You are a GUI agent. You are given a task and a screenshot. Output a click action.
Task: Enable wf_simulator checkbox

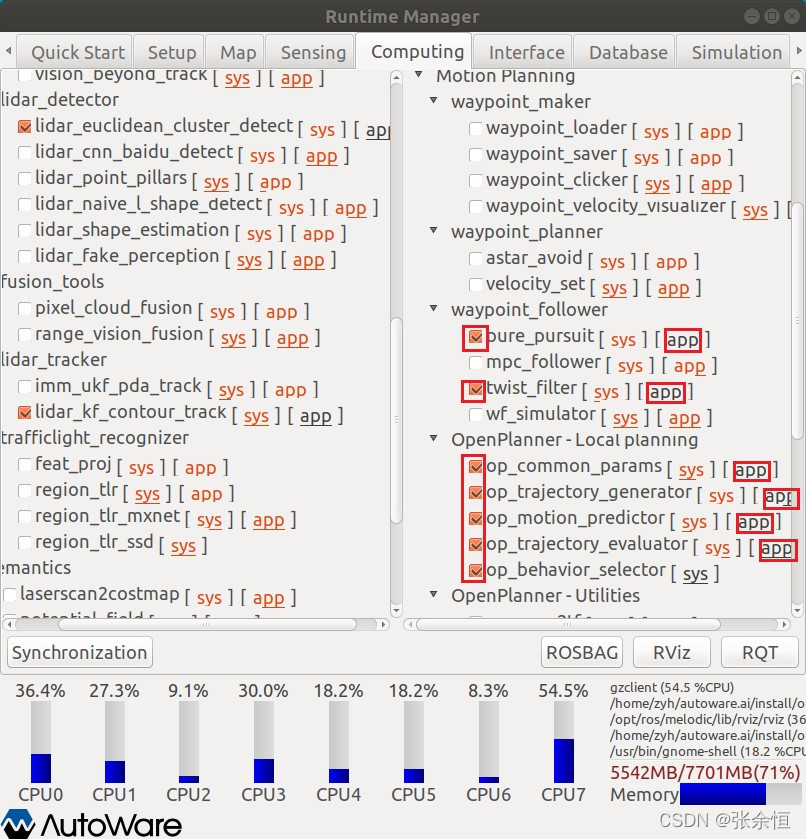(x=475, y=415)
